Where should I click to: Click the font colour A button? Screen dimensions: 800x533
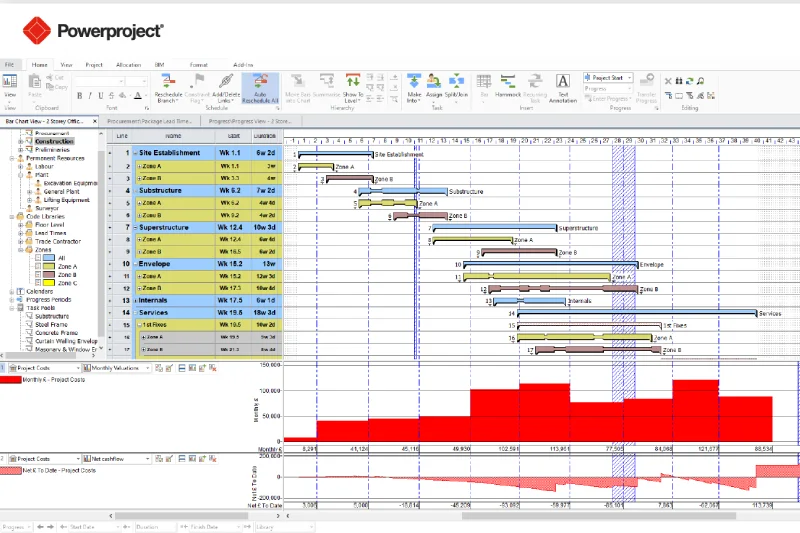tap(137, 95)
